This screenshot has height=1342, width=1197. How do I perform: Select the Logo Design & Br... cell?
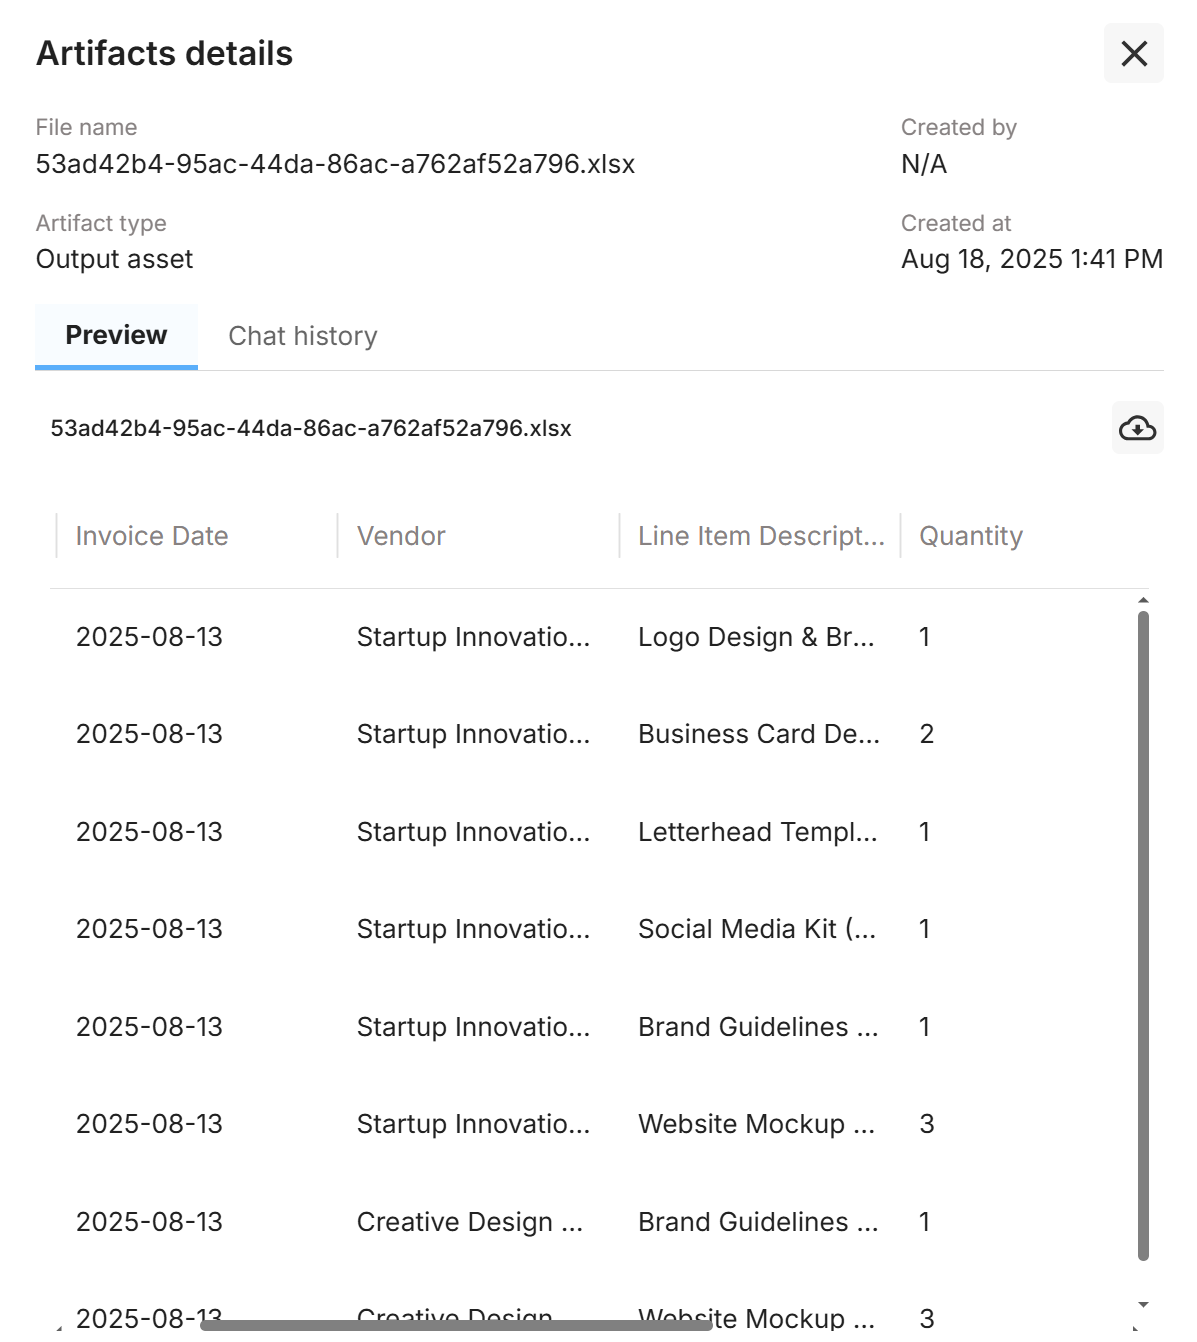pos(756,637)
